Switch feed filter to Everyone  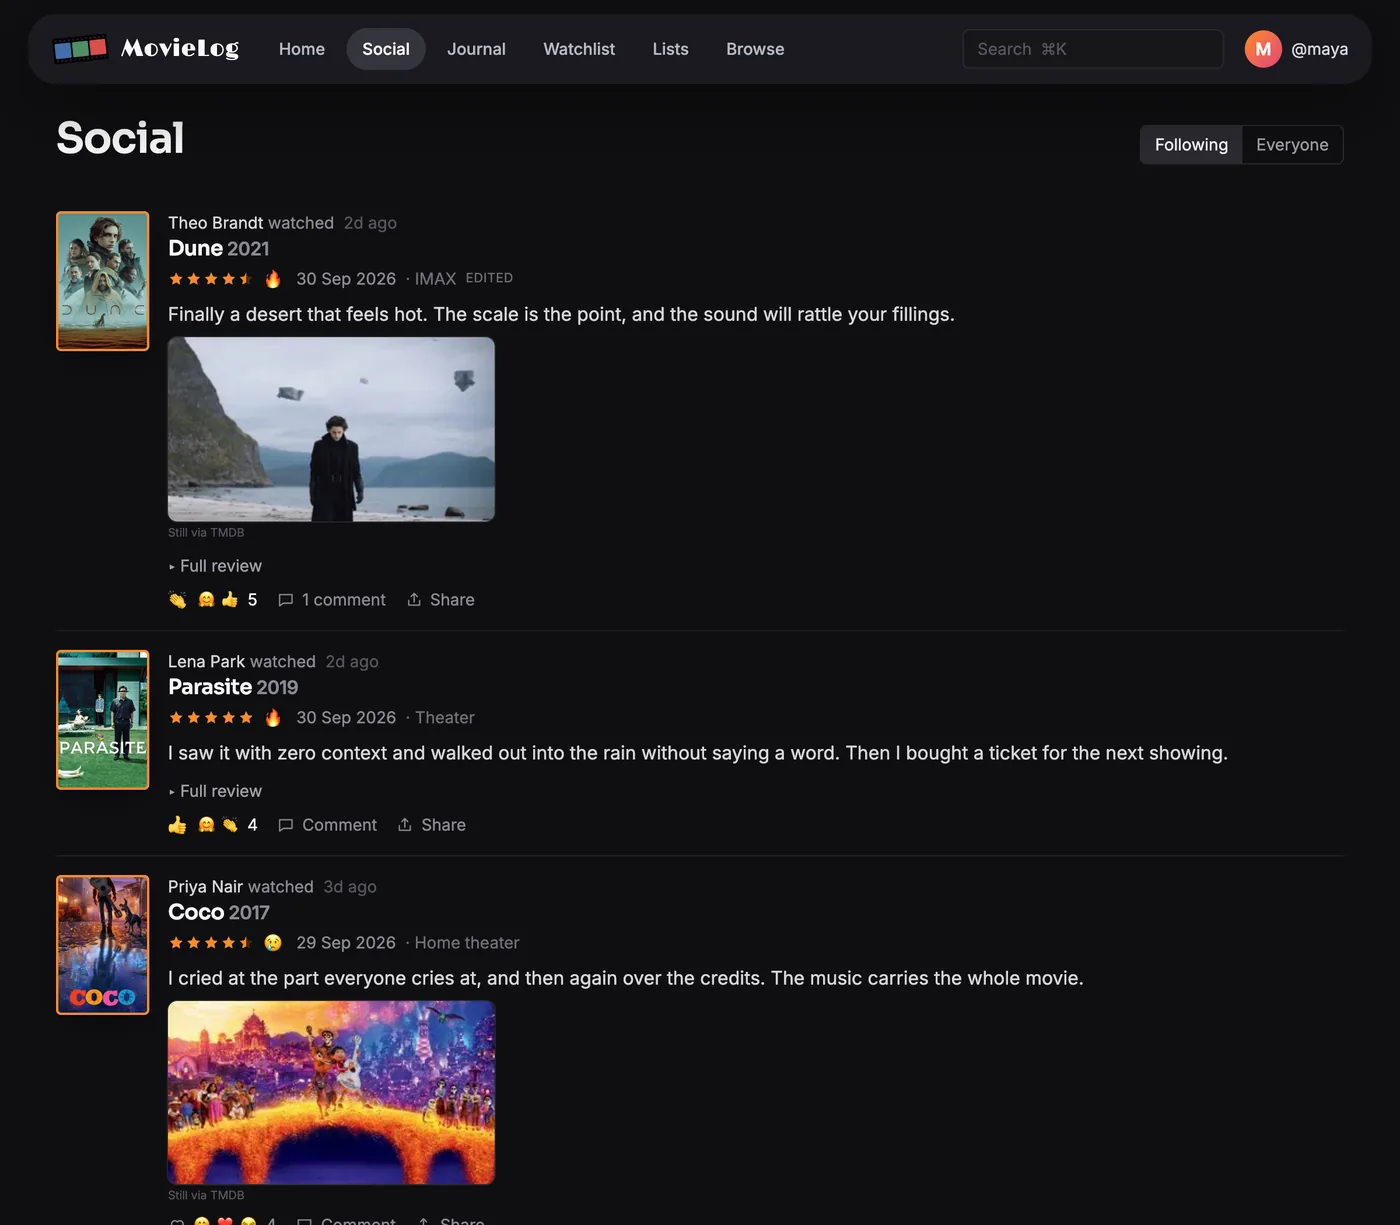tap(1292, 145)
